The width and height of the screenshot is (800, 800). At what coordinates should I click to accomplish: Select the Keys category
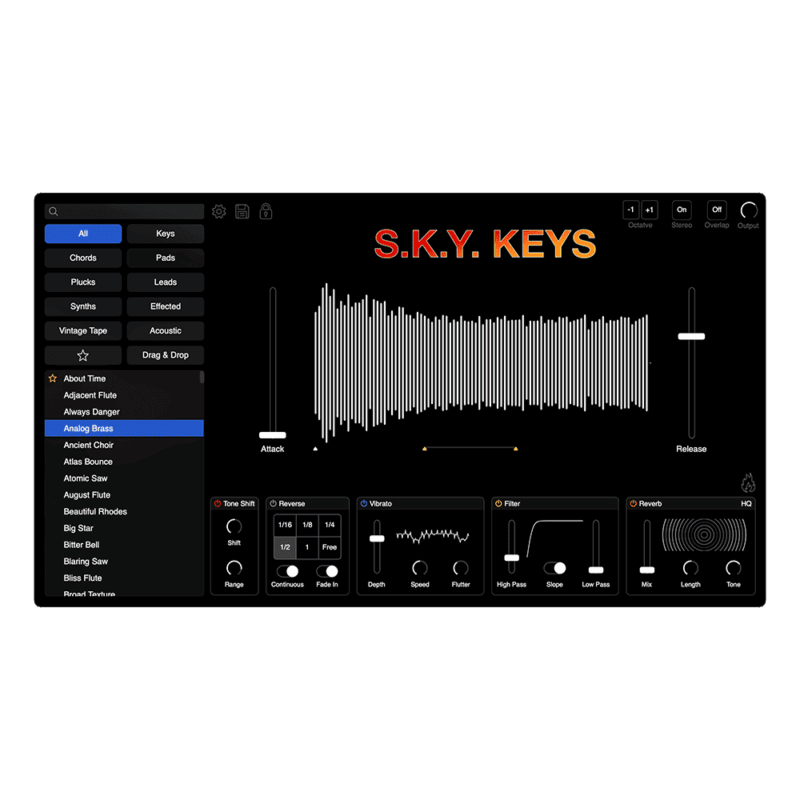pos(165,234)
